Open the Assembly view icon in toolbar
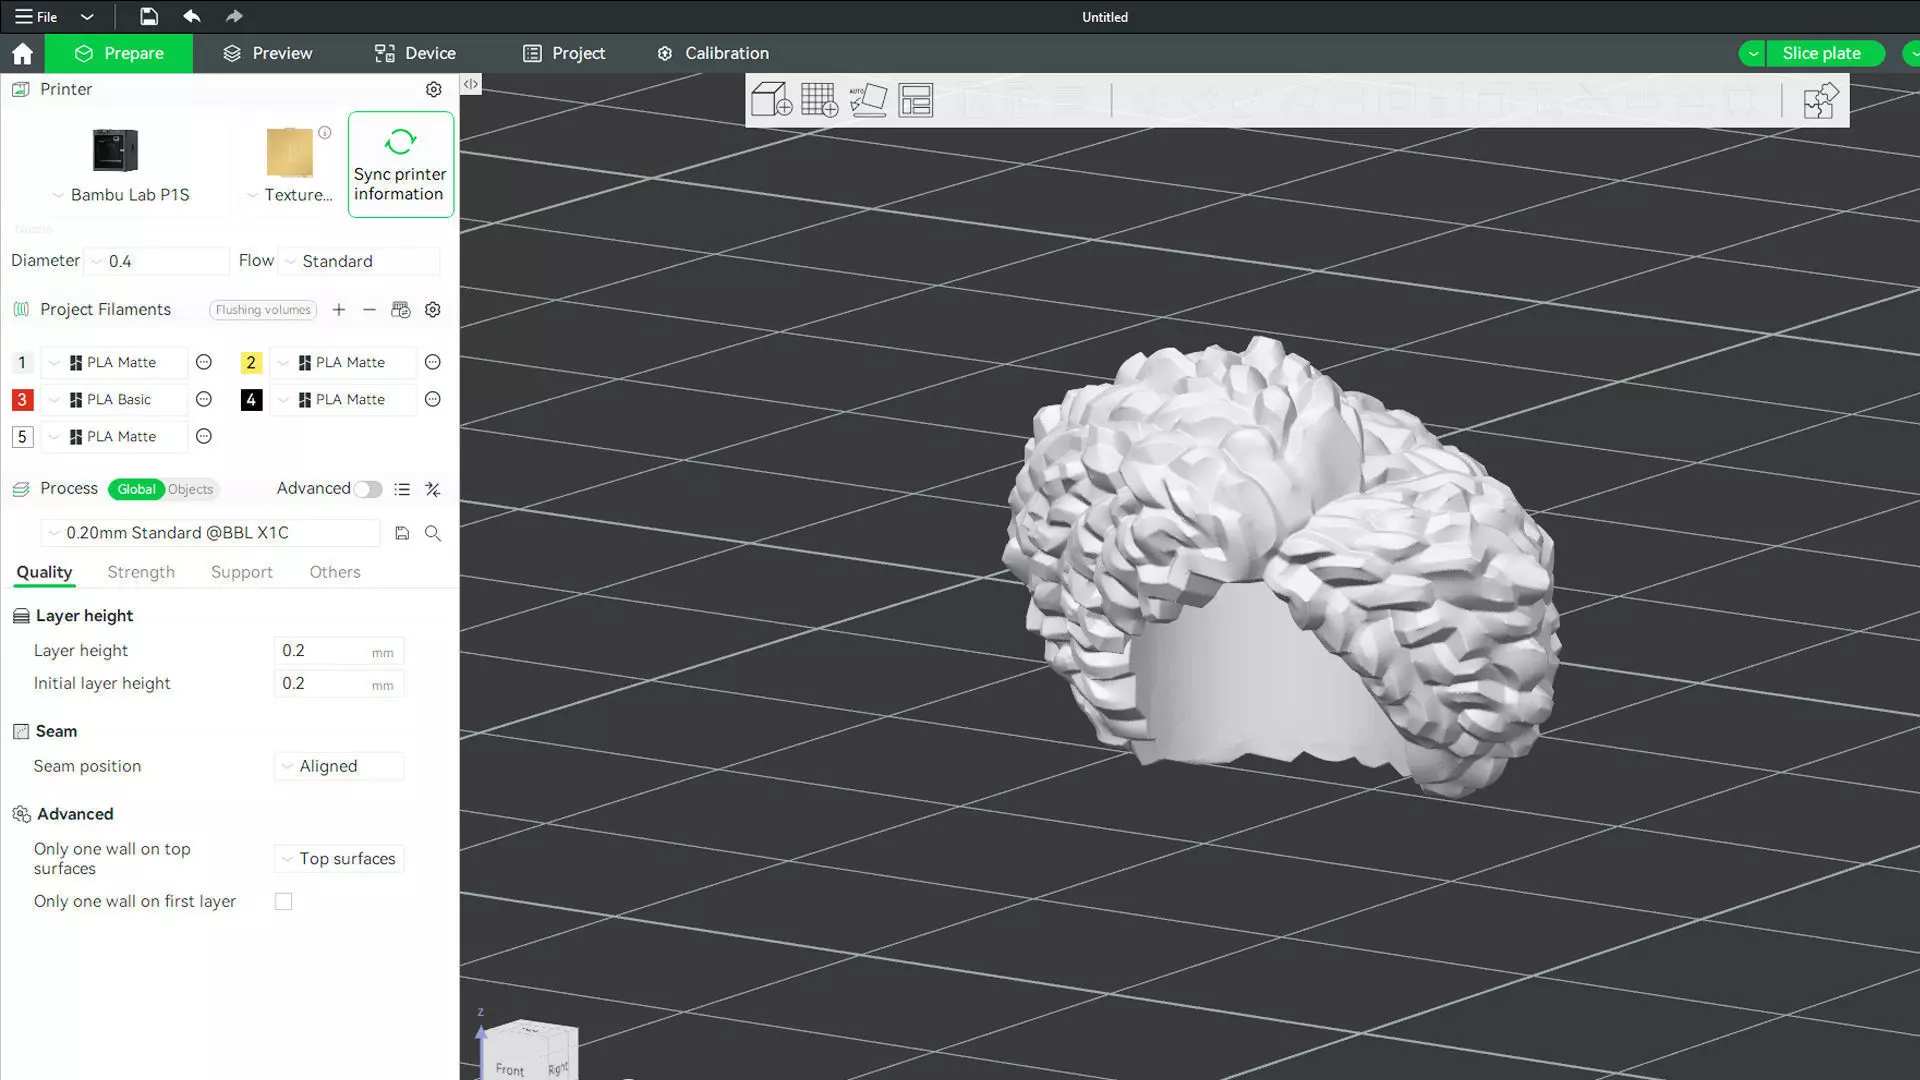This screenshot has height=1080, width=1920. (1820, 100)
